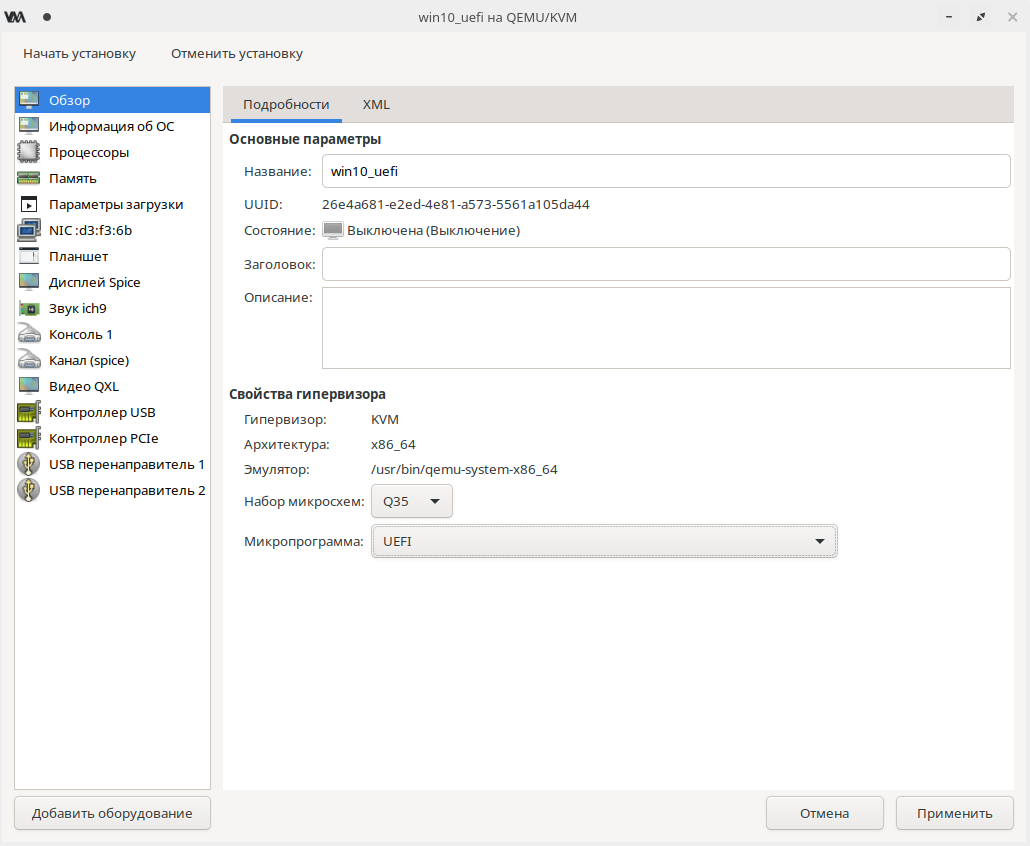Click the Звук ich9 sound card icon

tap(29, 308)
